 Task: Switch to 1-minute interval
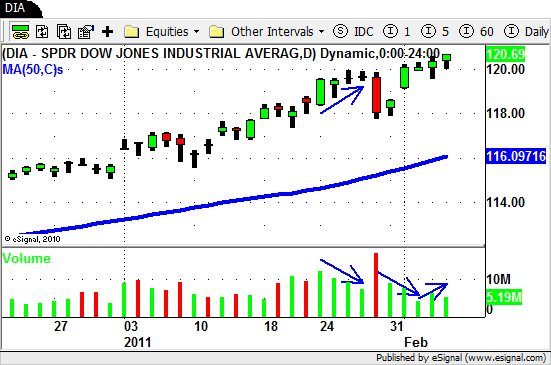coord(397,32)
